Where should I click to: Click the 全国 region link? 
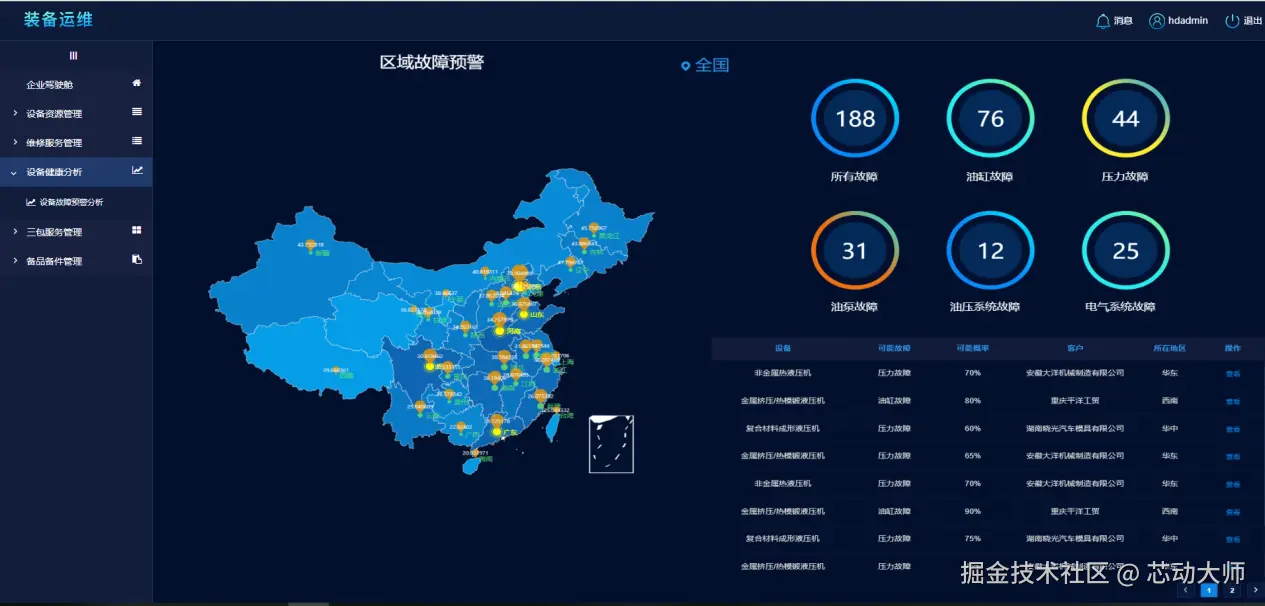point(712,65)
